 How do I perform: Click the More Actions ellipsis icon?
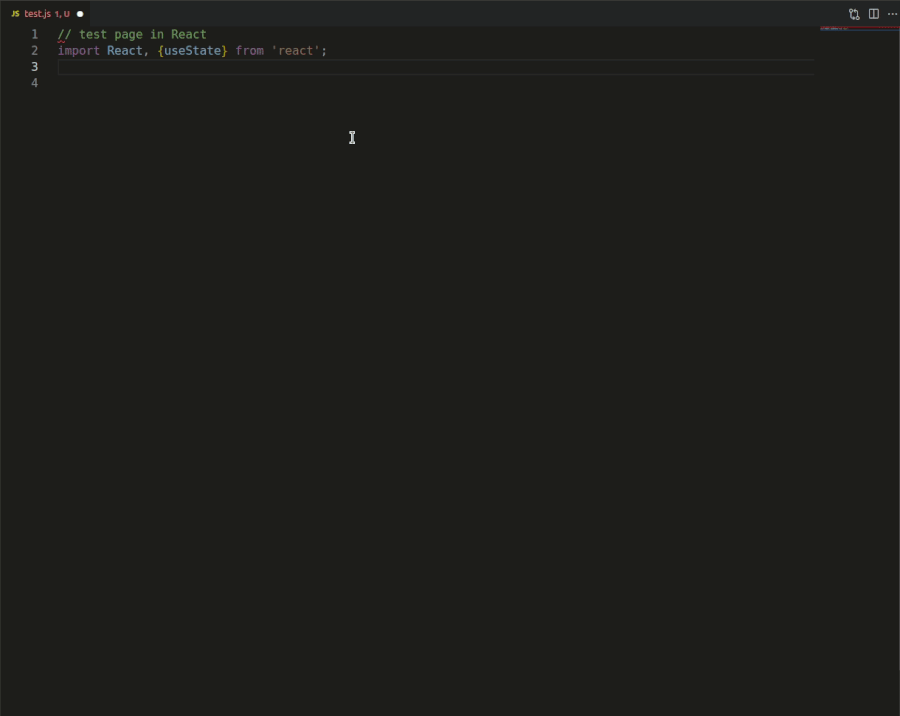pyautogui.click(x=893, y=13)
